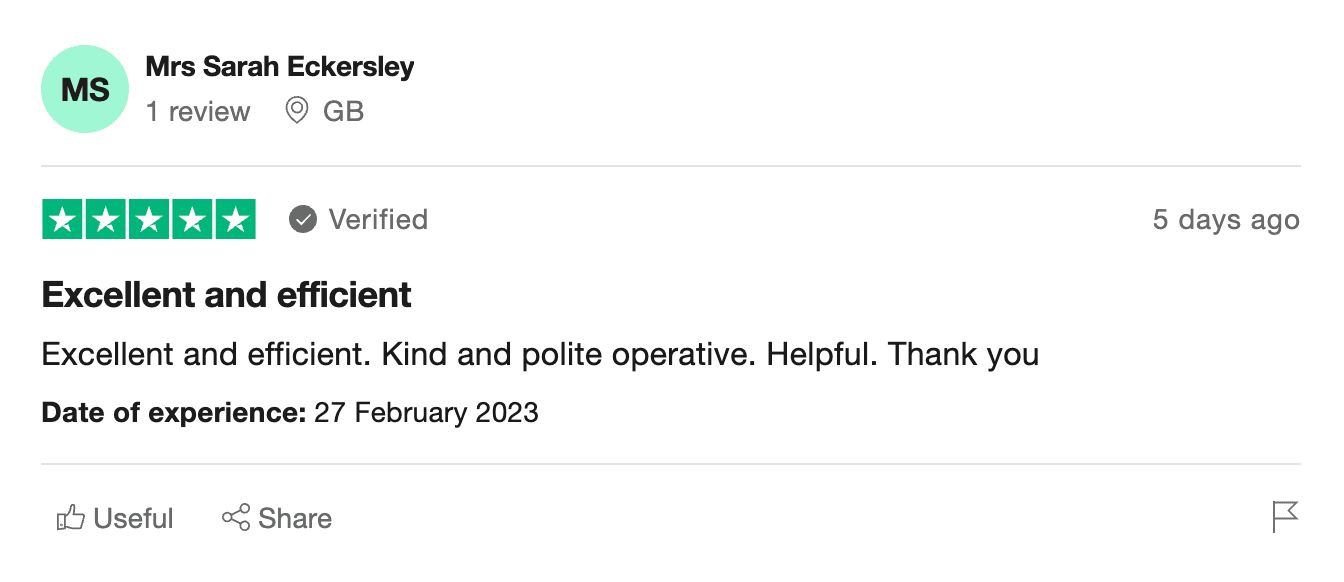The width and height of the screenshot is (1344, 582).
Task: Click the GB country label
Action: [x=343, y=111]
